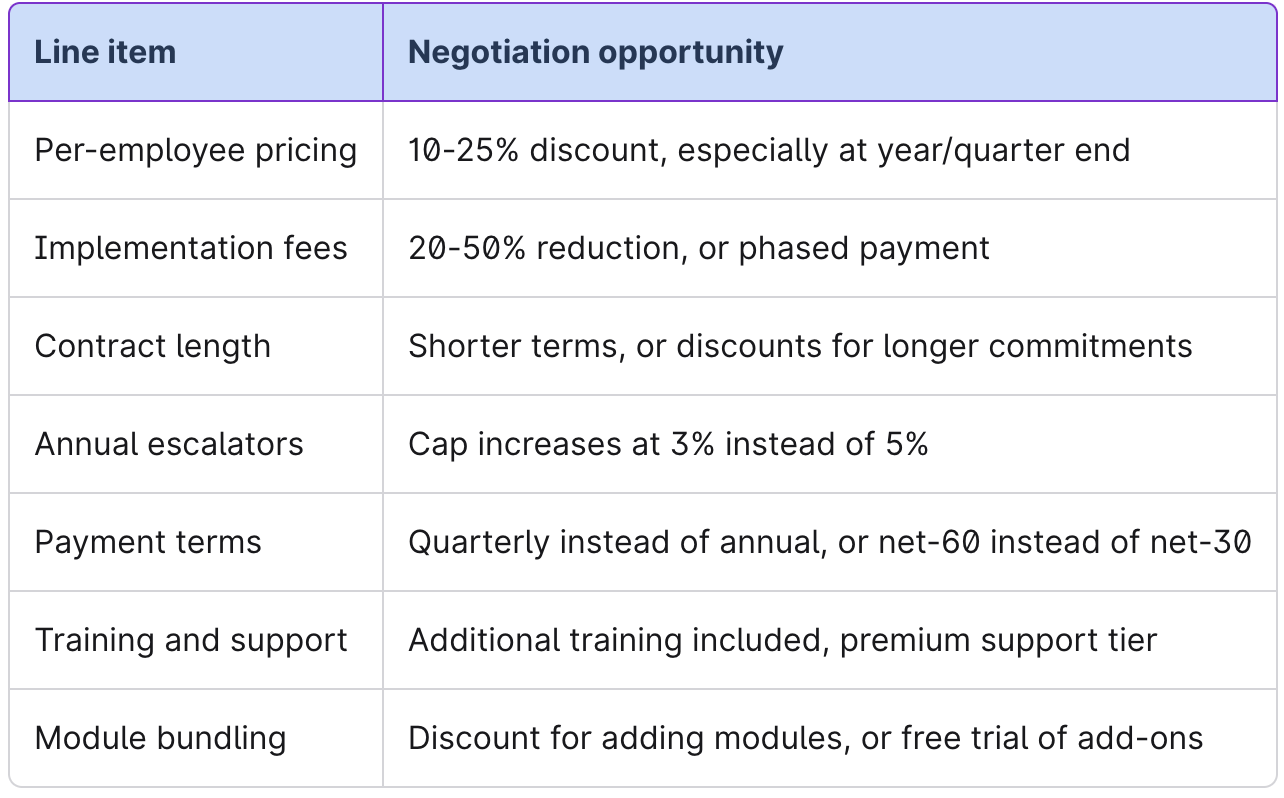
Task: Click the "Discount for adding modules" cell
Action: point(830,738)
